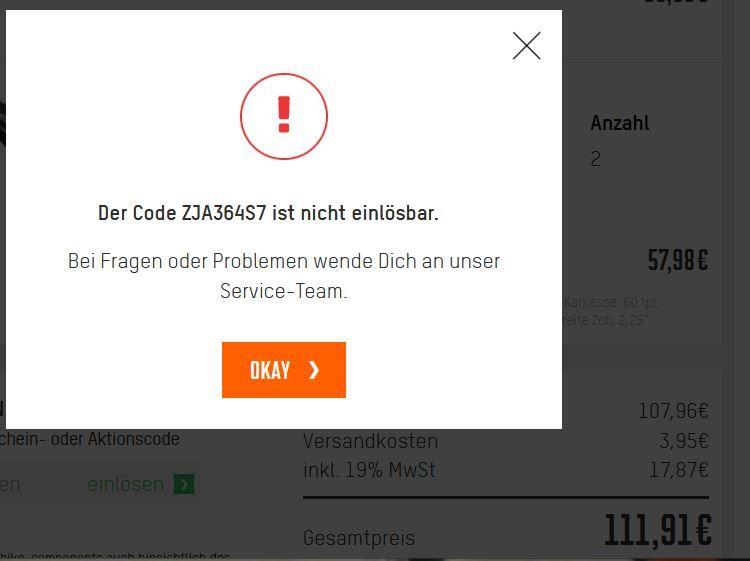The height and width of the screenshot is (561, 750).
Task: Click the Anzahl column label
Action: 619,123
